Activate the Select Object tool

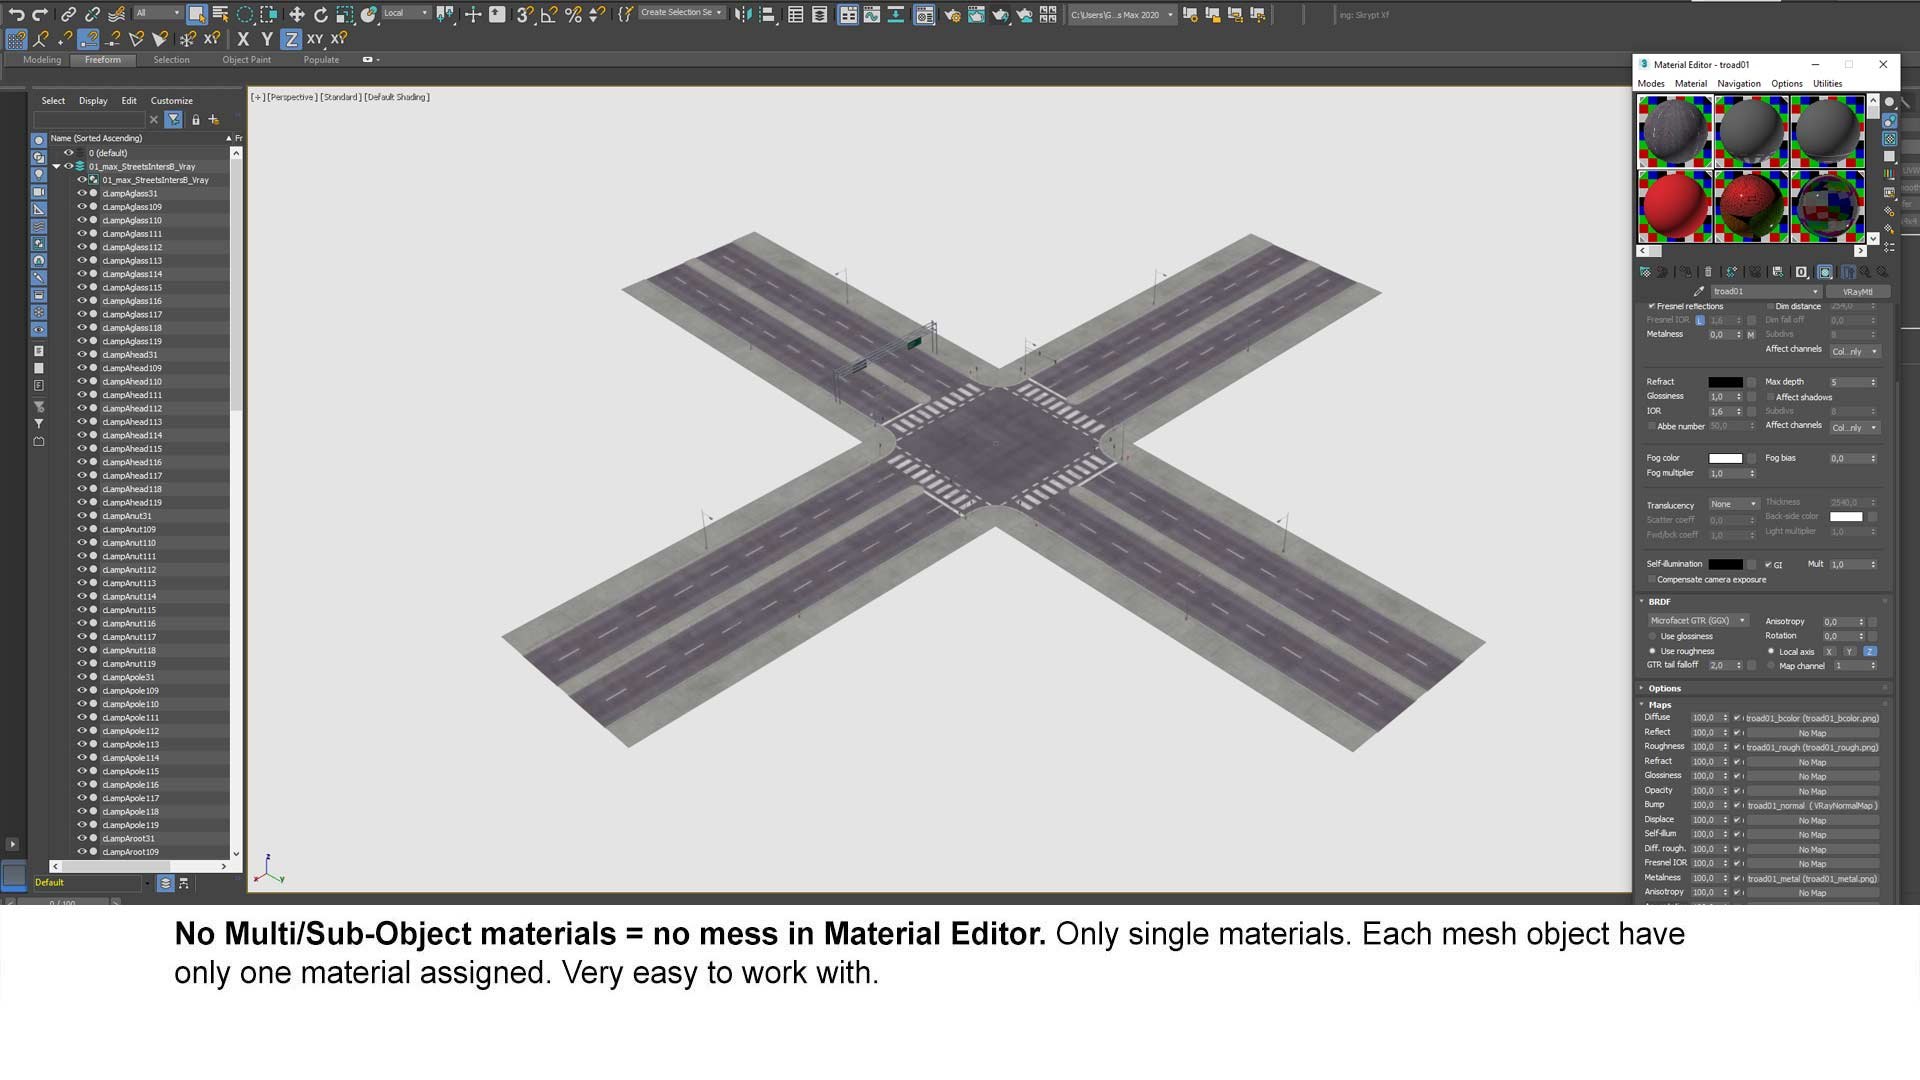pyautogui.click(x=196, y=14)
